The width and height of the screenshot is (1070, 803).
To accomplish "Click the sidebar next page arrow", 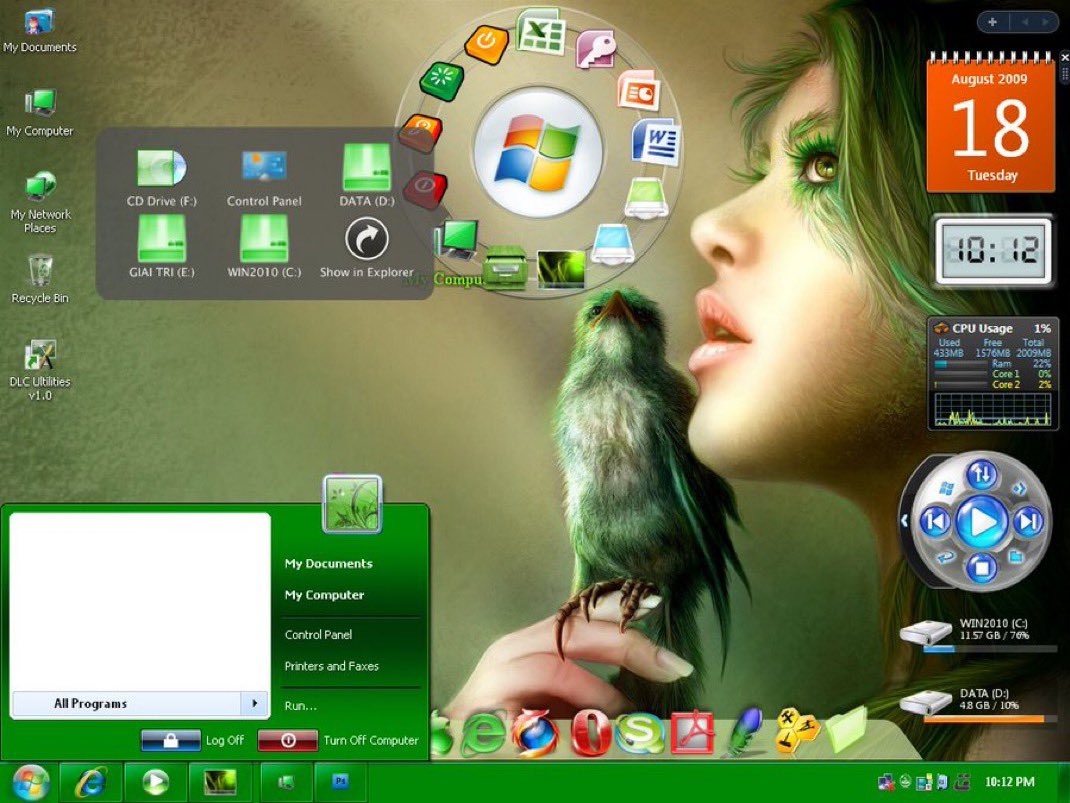I will point(1045,22).
